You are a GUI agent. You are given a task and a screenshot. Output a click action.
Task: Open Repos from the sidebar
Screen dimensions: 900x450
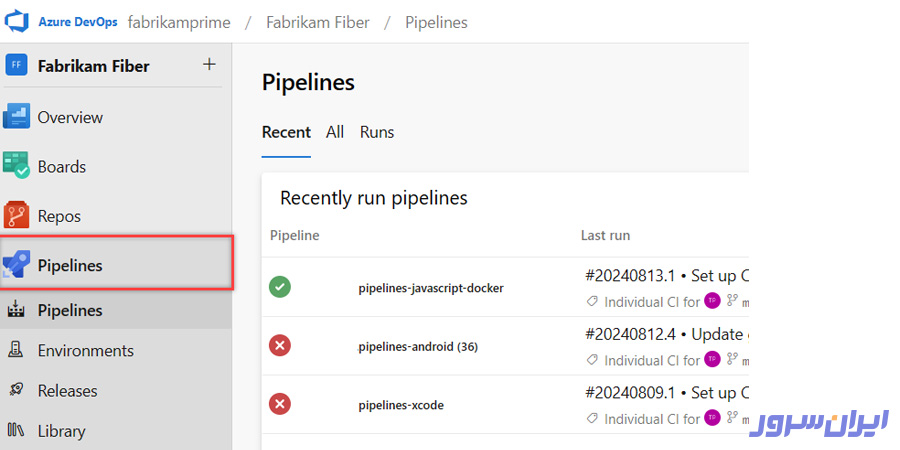(x=59, y=216)
